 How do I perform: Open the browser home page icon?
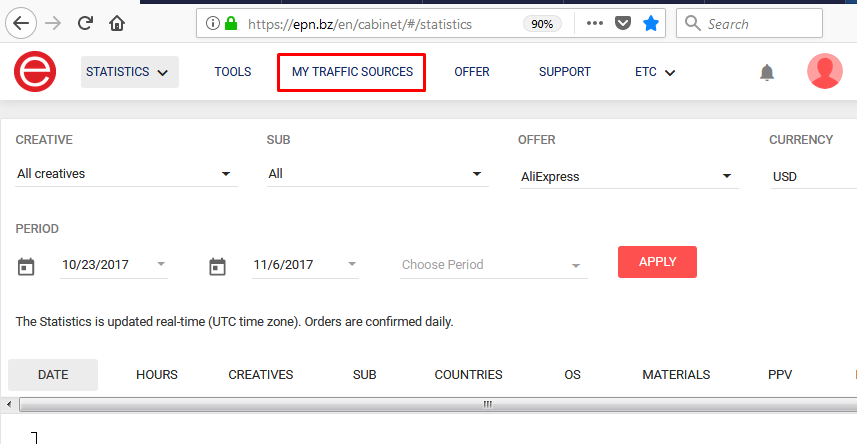coord(117,23)
